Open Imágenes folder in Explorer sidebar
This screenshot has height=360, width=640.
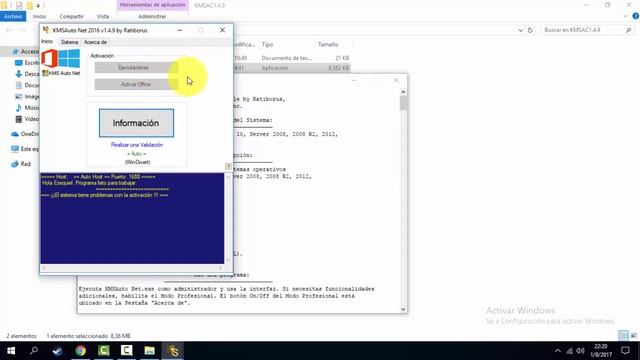pyautogui.click(x=27, y=96)
